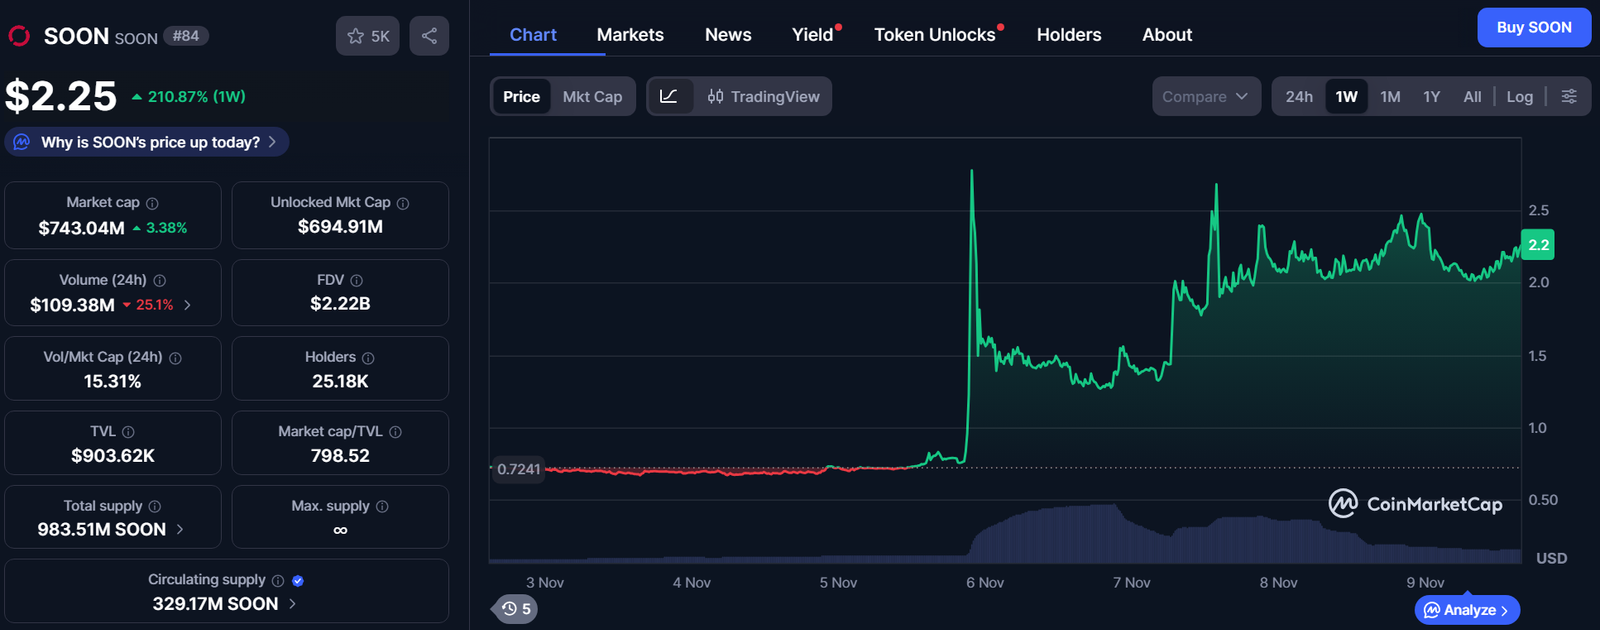
Task: Add SOON to watchlist via star icon
Action: 356,36
